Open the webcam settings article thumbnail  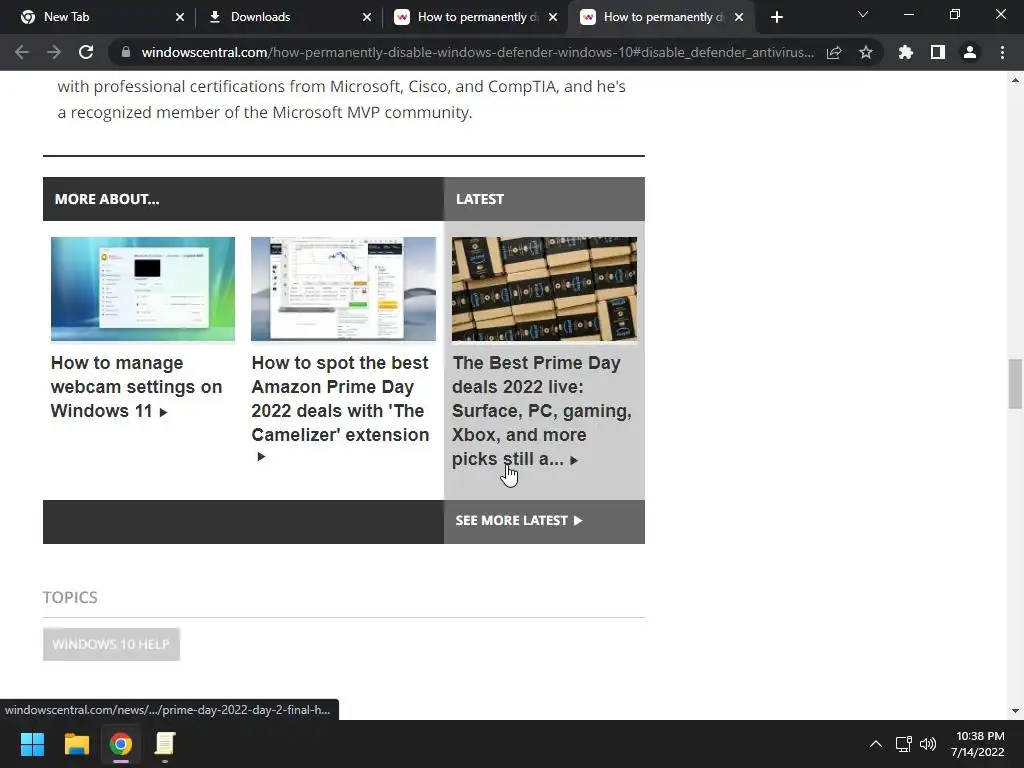143,289
